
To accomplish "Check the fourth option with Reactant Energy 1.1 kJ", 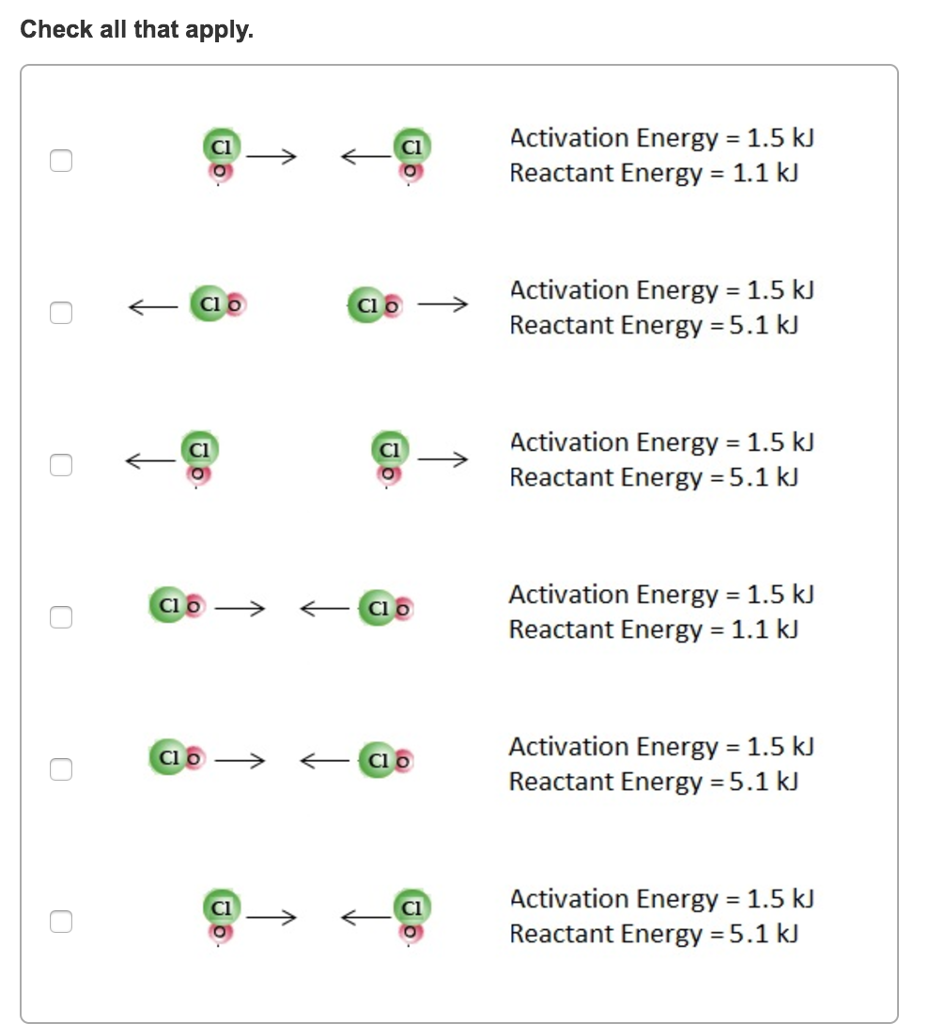I will [60, 617].
